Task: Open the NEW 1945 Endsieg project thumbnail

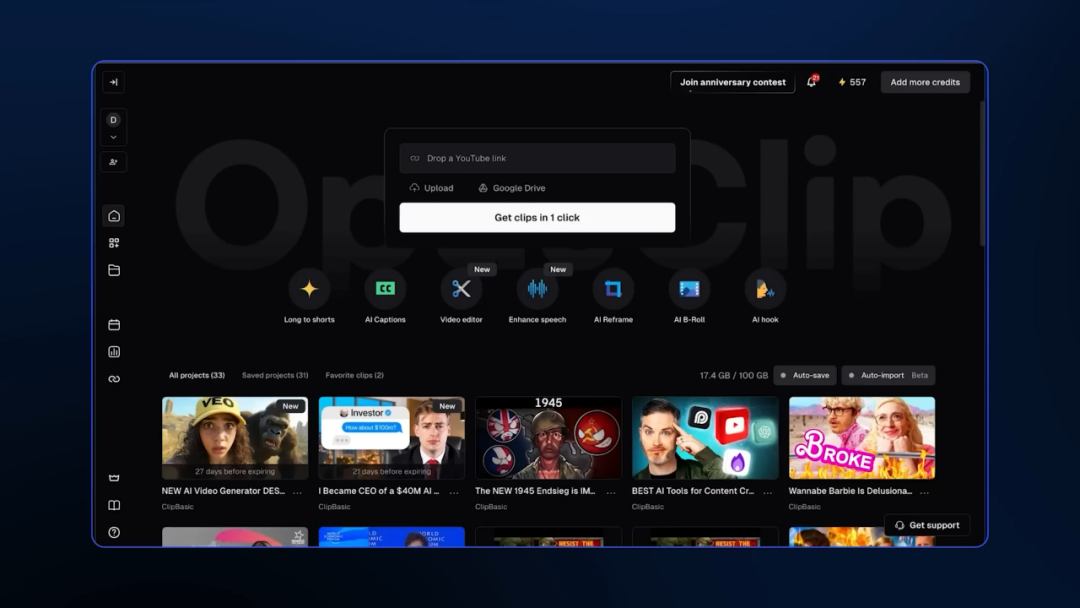Action: [x=548, y=438]
